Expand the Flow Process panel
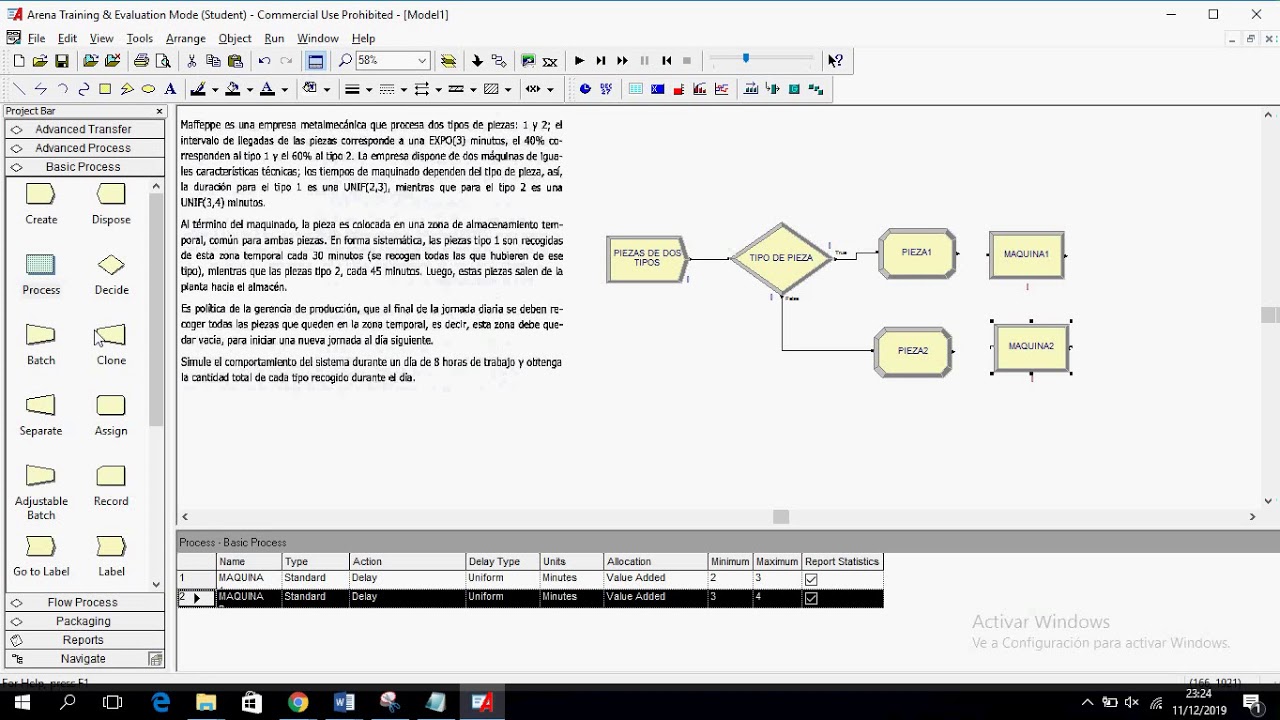Viewport: 1280px width, 720px height. click(x=84, y=602)
